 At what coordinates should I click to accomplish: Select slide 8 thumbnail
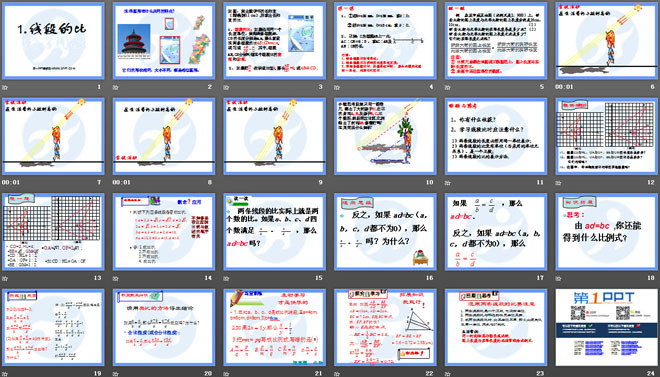click(x=164, y=136)
